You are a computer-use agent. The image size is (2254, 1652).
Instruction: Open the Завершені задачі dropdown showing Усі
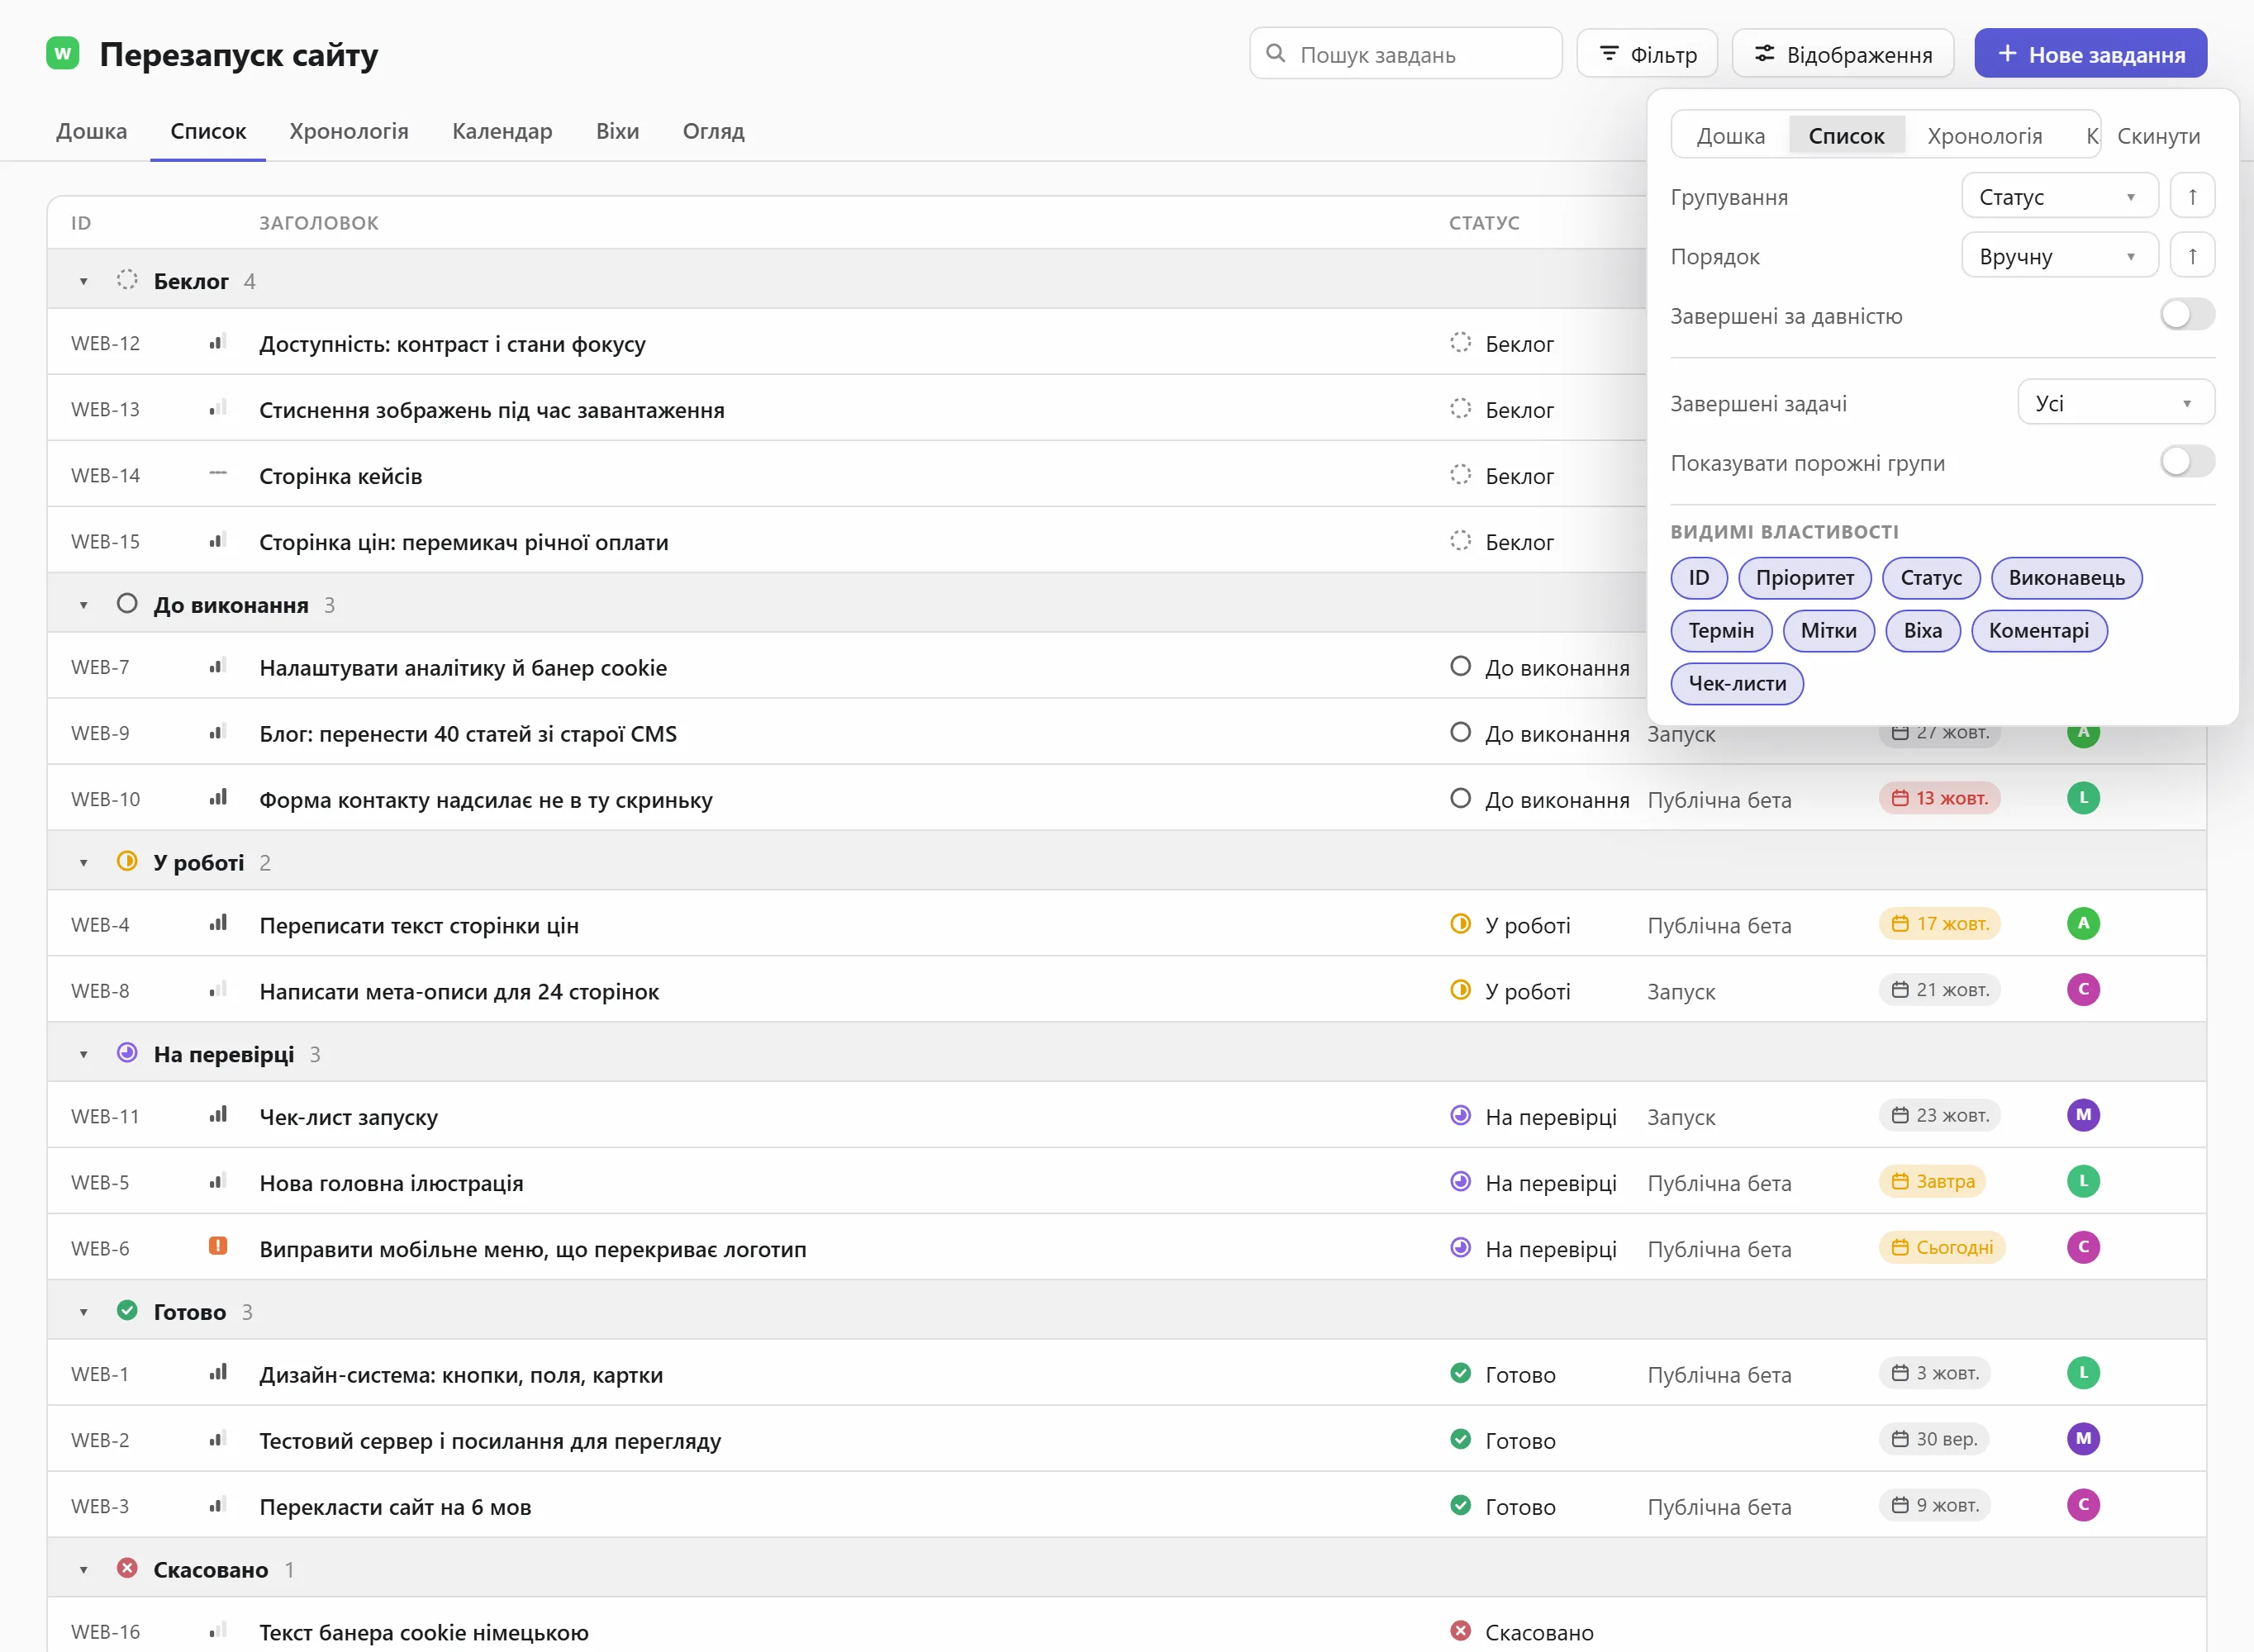tap(2115, 403)
